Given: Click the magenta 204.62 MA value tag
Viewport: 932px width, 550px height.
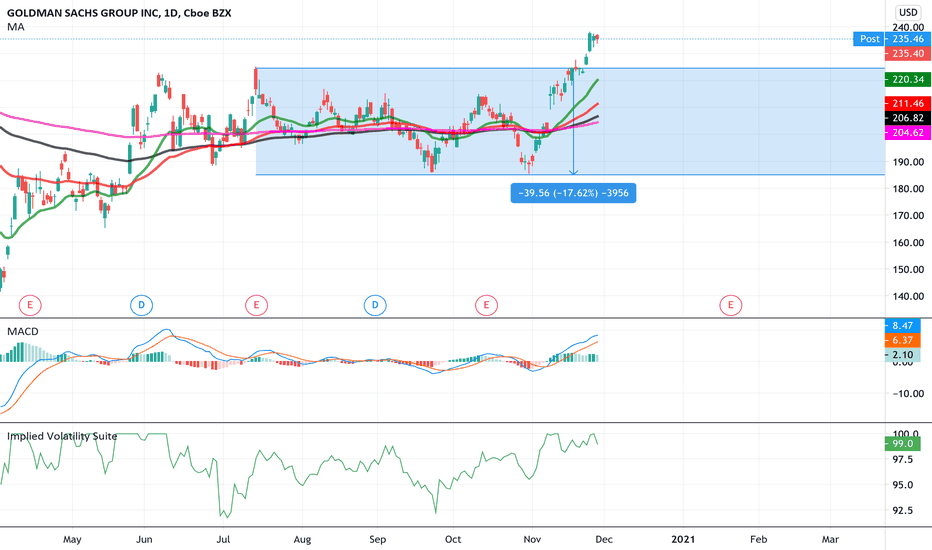Looking at the screenshot, I should click(908, 132).
